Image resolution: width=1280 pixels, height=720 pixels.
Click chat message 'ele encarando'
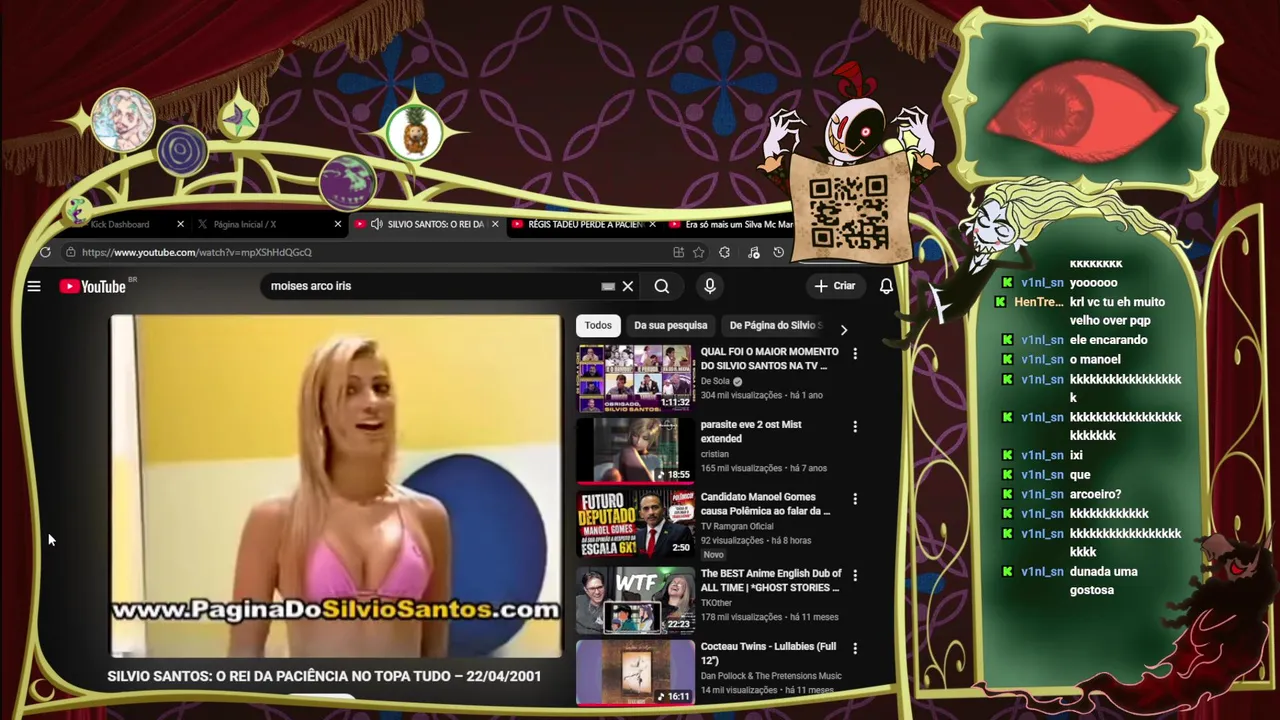(1108, 340)
